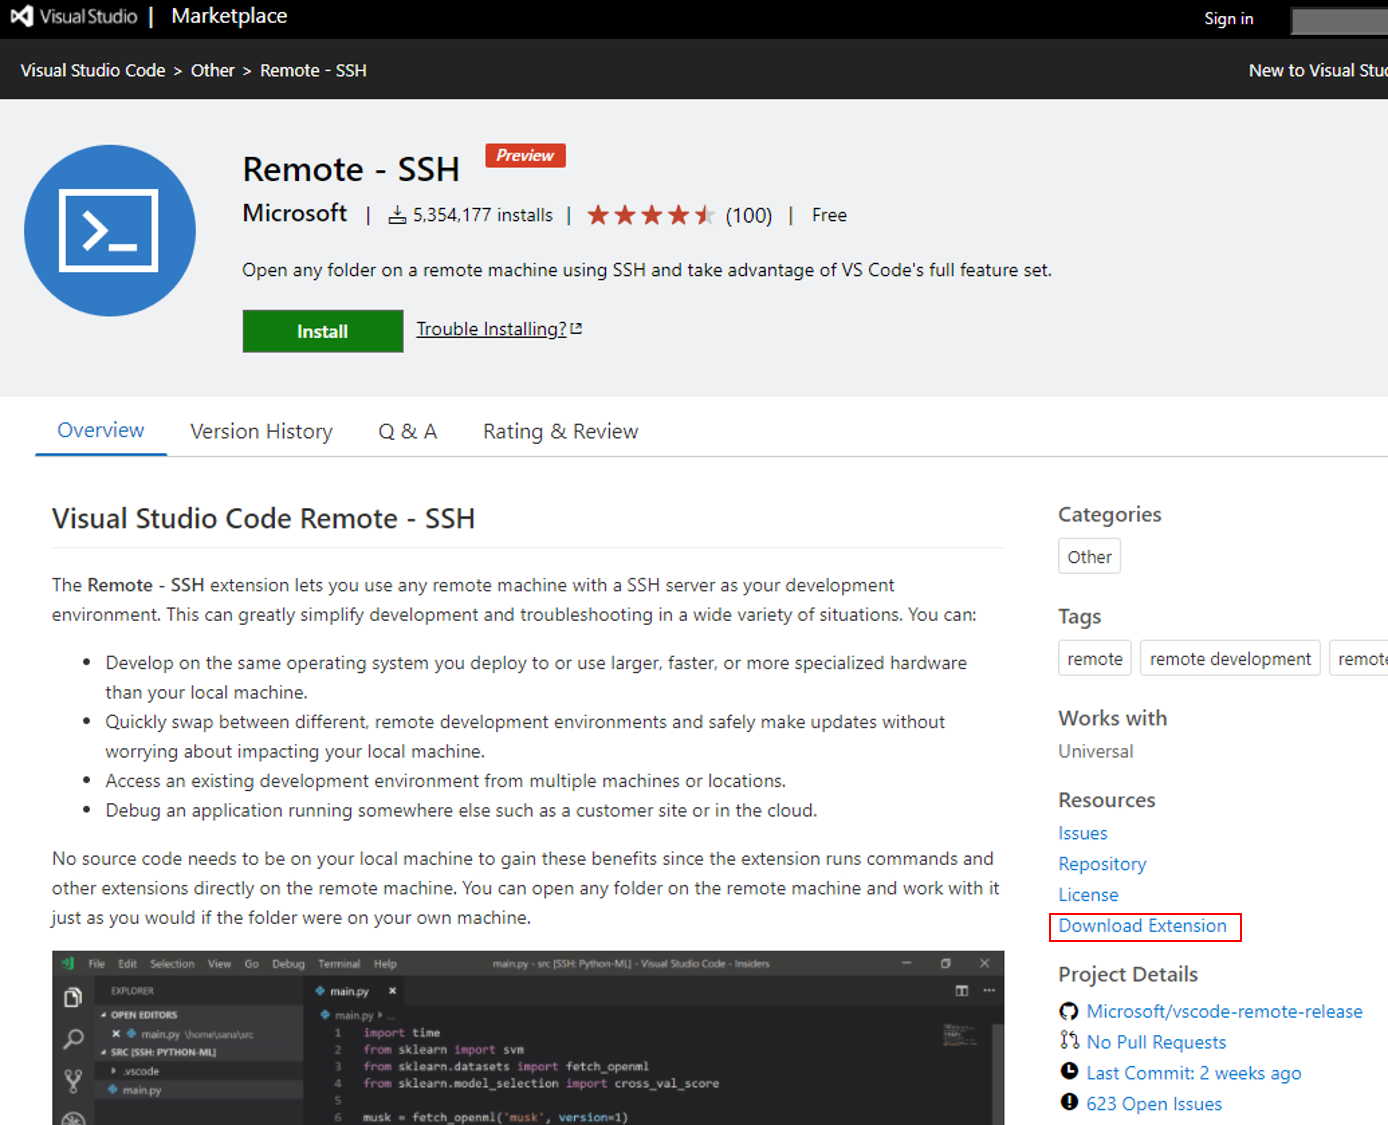Open the Marketplace home link

(229, 16)
